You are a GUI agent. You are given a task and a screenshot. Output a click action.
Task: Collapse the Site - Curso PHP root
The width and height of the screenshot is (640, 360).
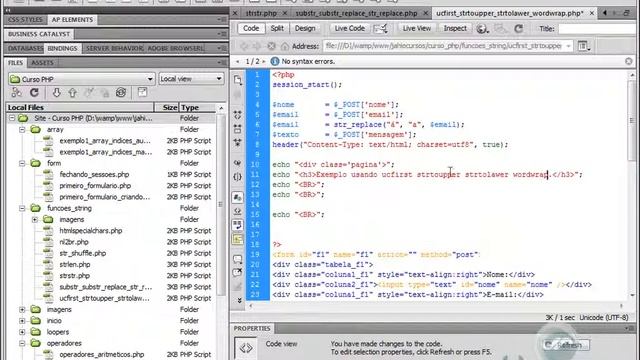click(x=12, y=118)
